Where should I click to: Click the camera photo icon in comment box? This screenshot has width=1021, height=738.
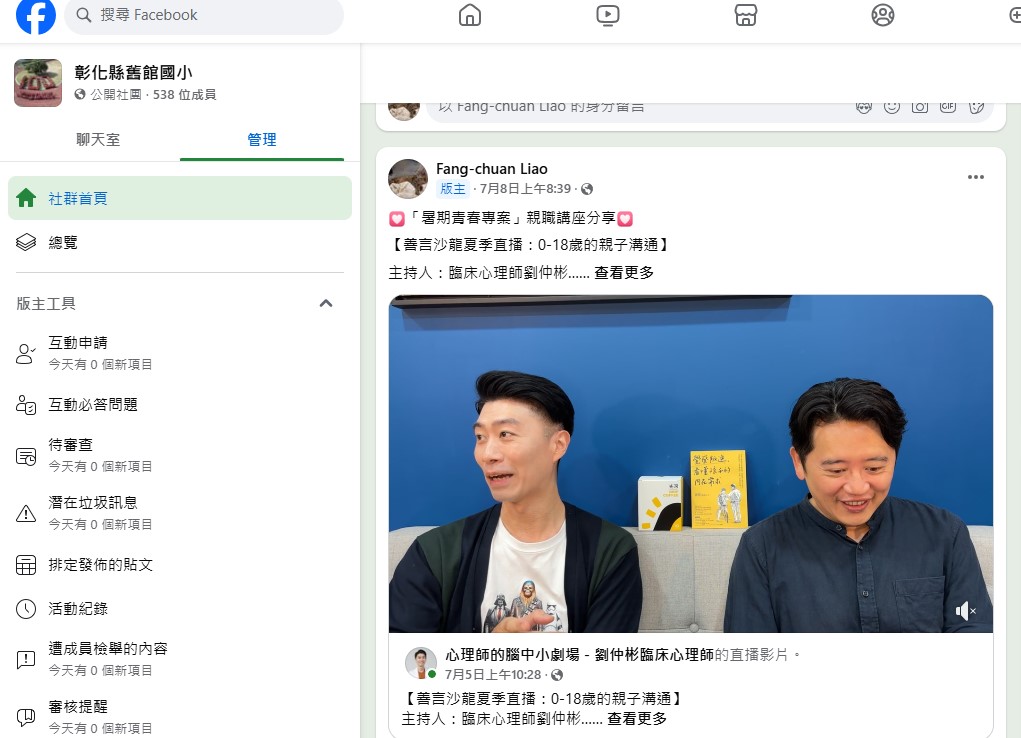tap(919, 107)
